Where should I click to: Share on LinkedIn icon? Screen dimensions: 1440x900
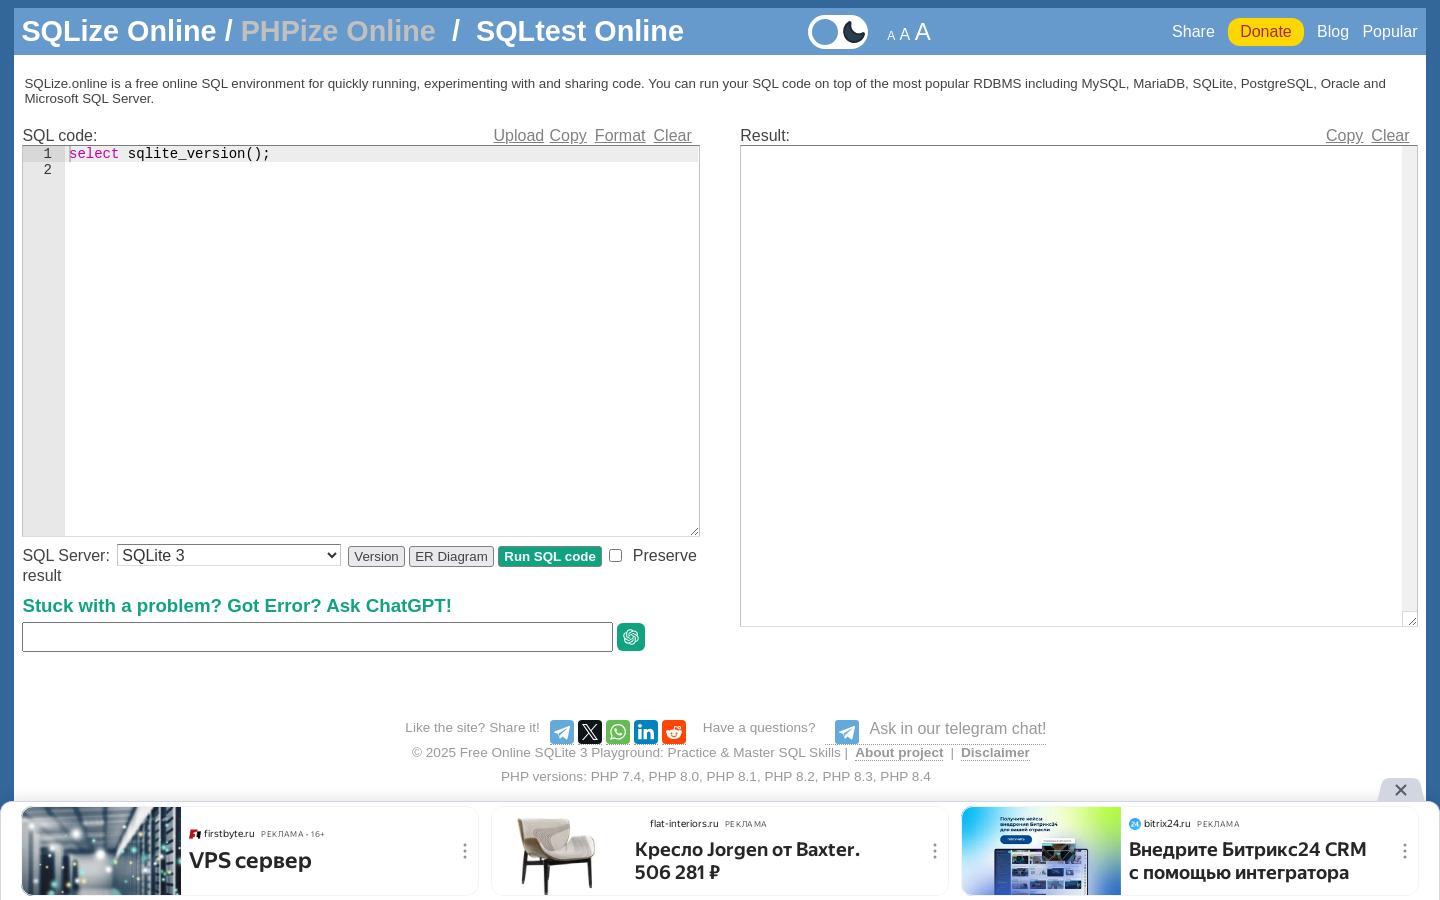pyautogui.click(x=646, y=732)
